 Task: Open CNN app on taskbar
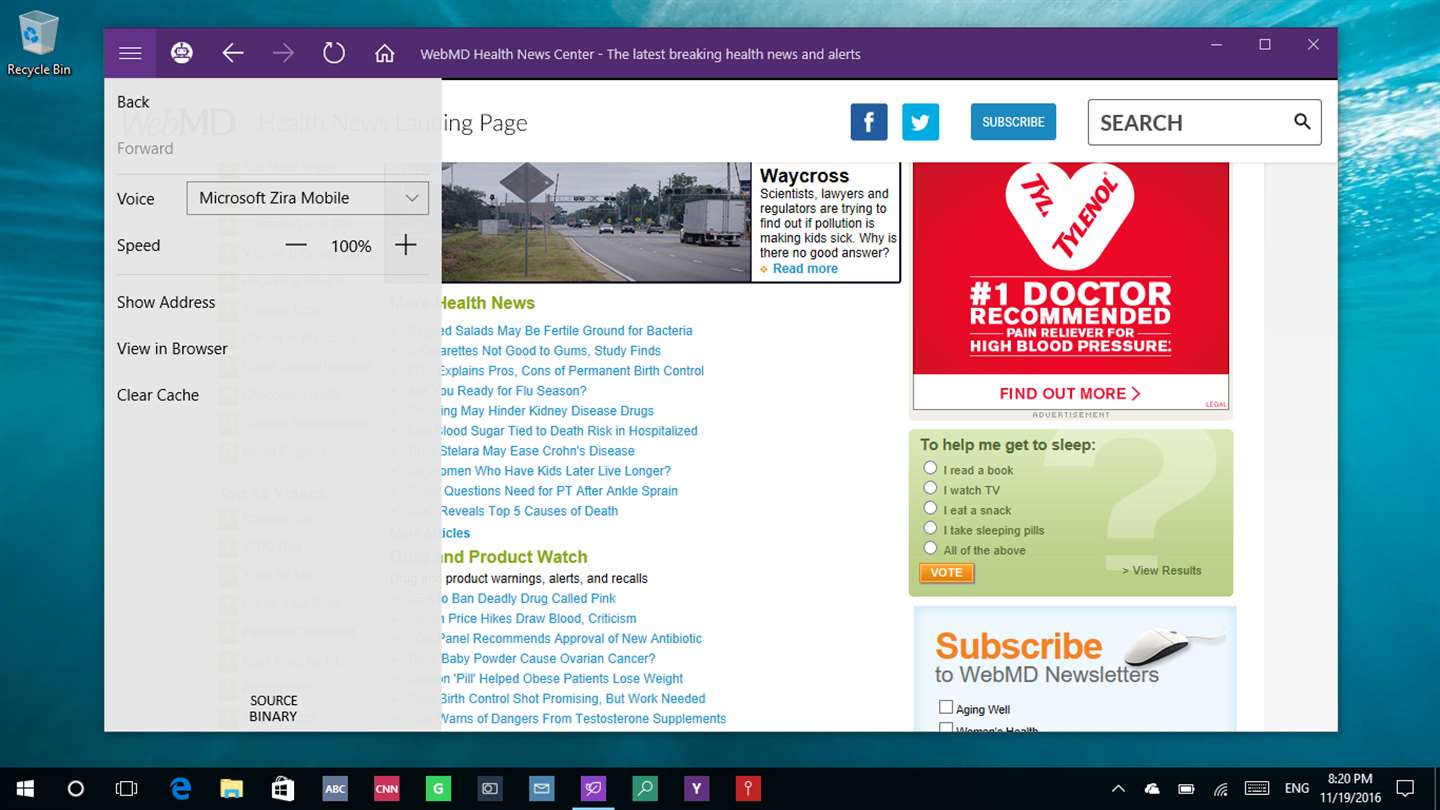tap(387, 789)
